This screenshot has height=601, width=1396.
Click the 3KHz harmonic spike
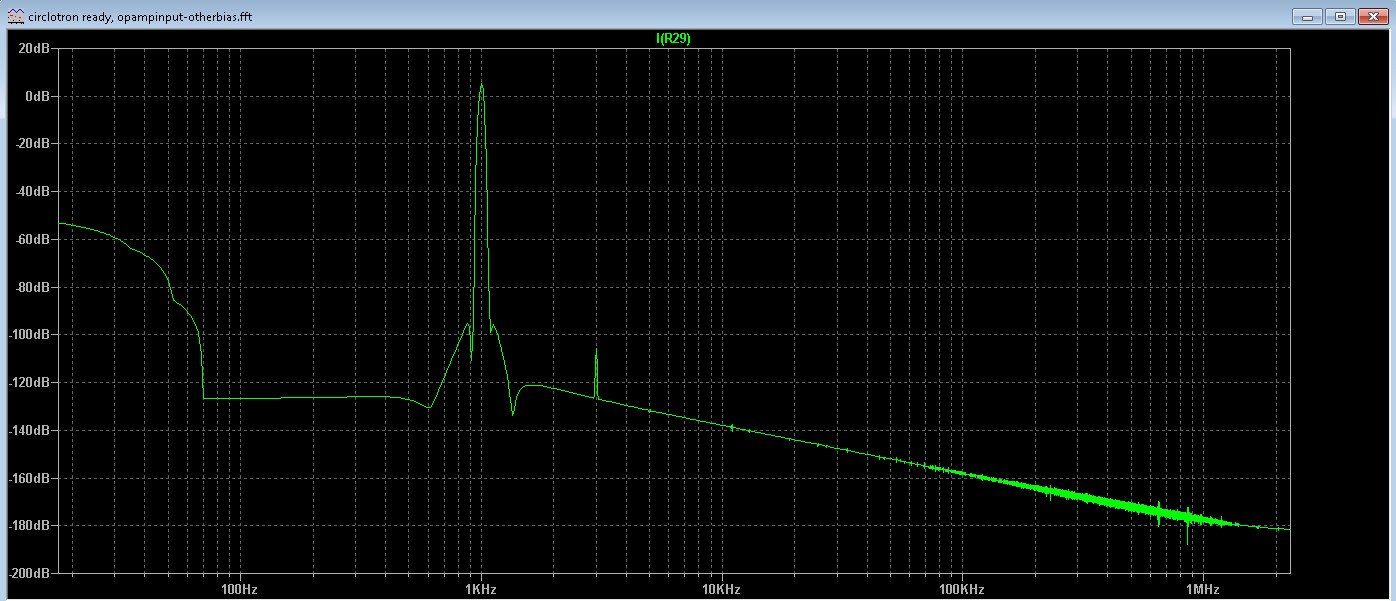pyautogui.click(x=596, y=371)
